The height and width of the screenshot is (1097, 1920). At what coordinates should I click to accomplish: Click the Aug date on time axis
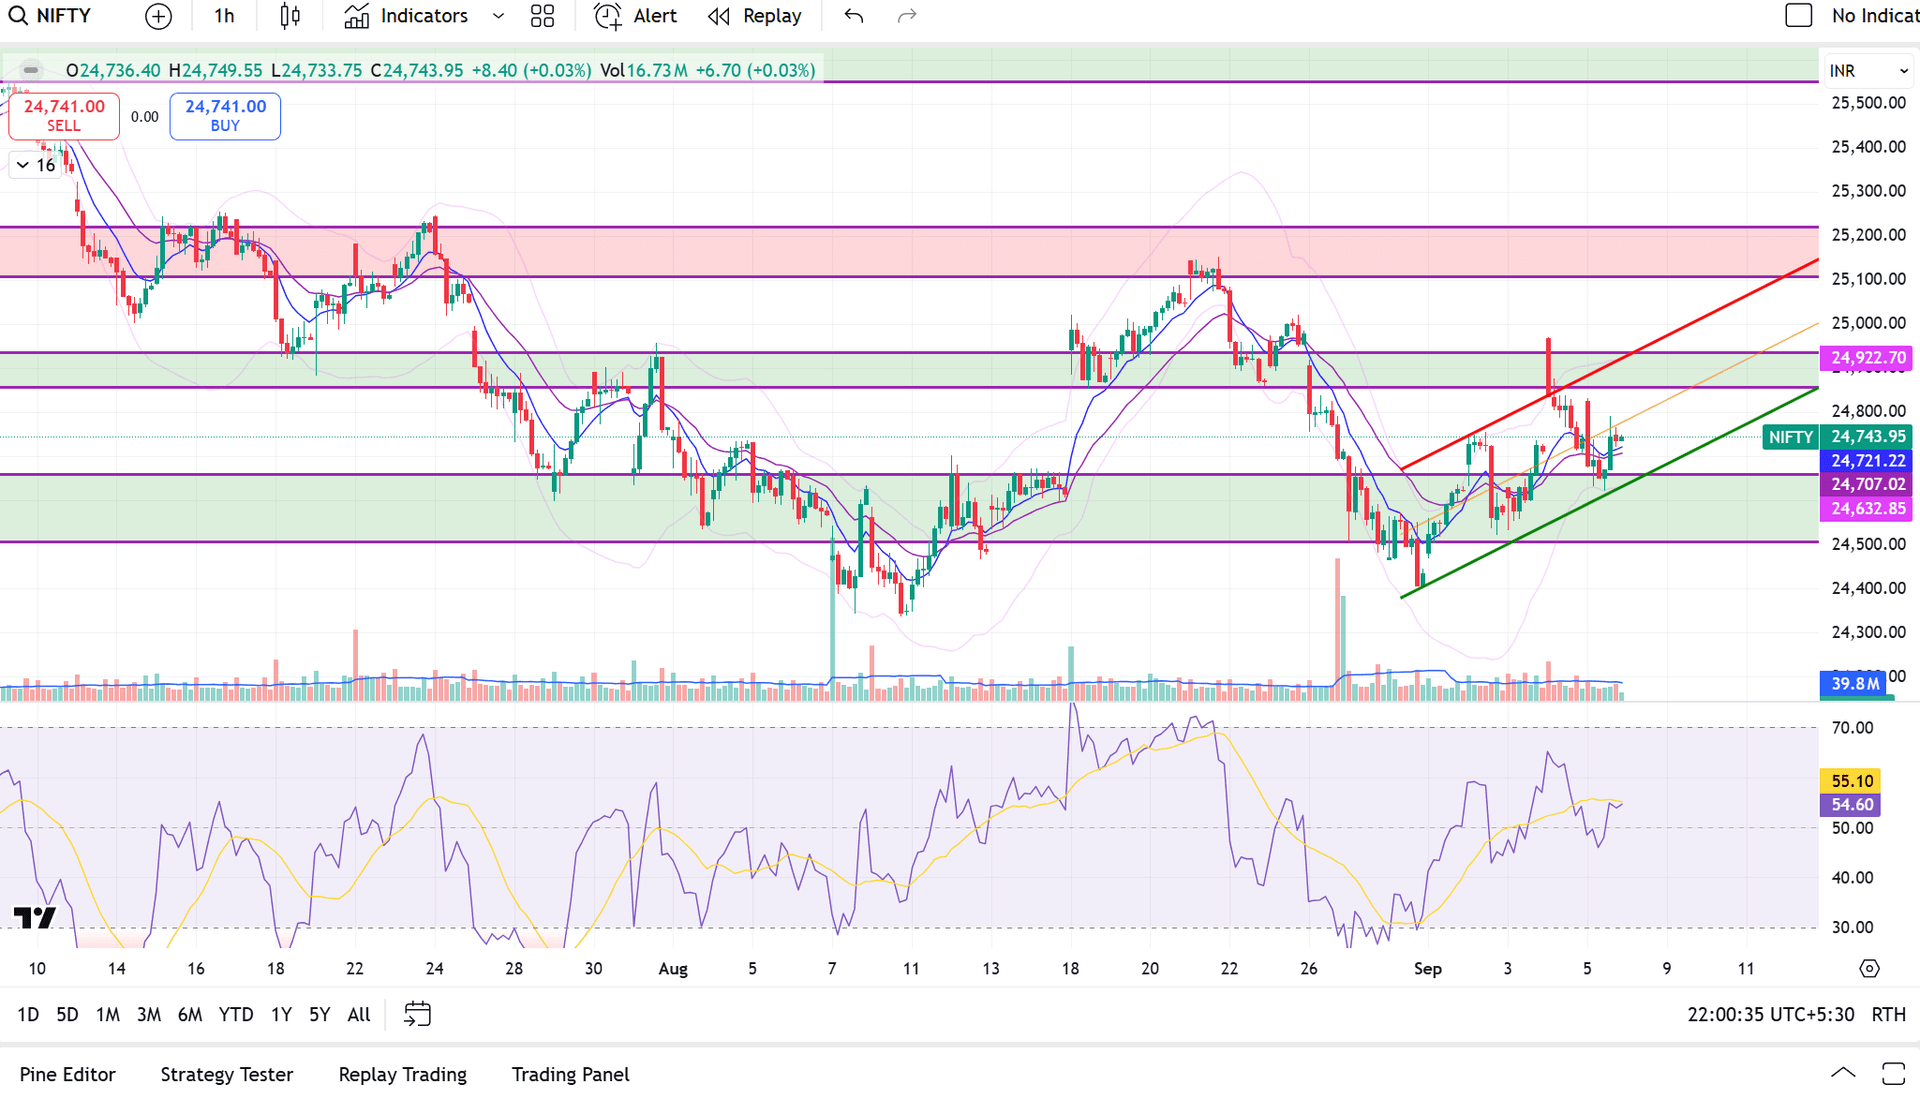(x=673, y=969)
